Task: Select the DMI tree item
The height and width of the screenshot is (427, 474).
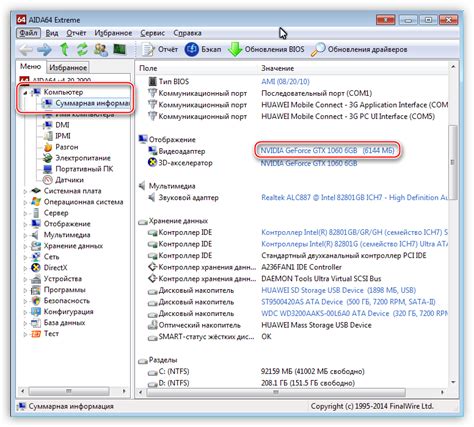Action: coord(62,125)
